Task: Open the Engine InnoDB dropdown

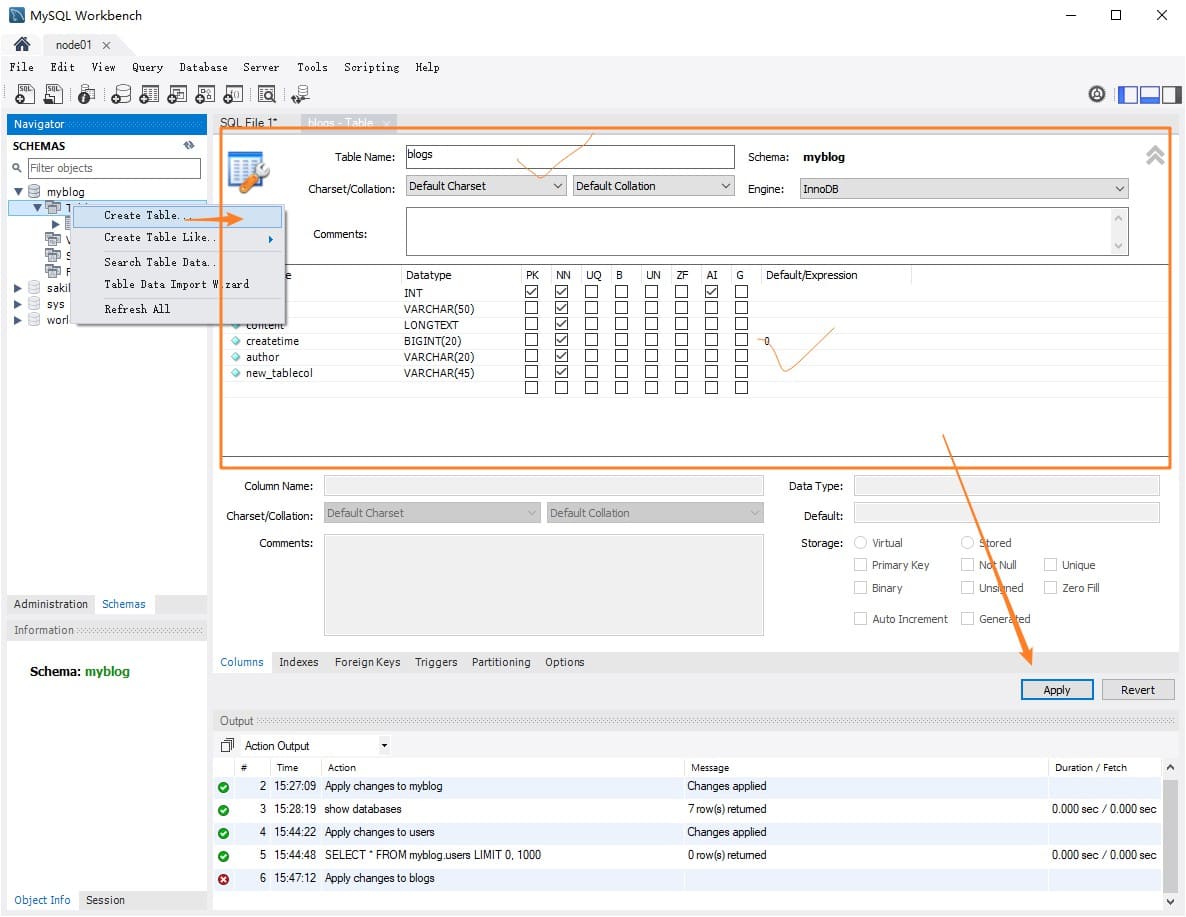Action: (964, 188)
